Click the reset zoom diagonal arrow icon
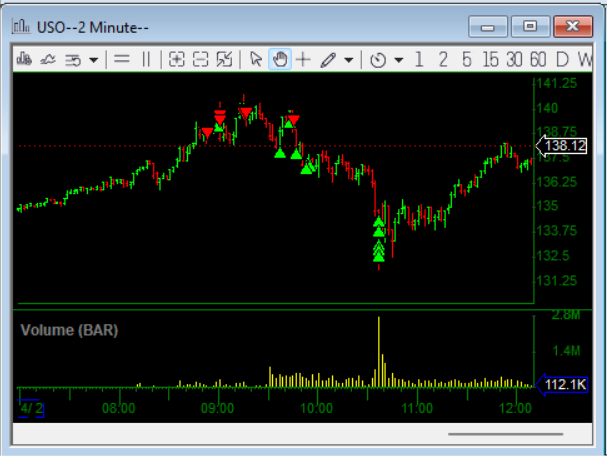607x456 pixels. [225, 60]
